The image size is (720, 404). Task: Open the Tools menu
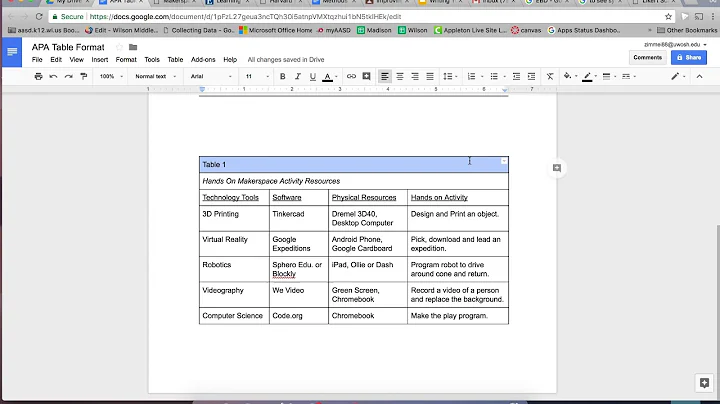152,60
